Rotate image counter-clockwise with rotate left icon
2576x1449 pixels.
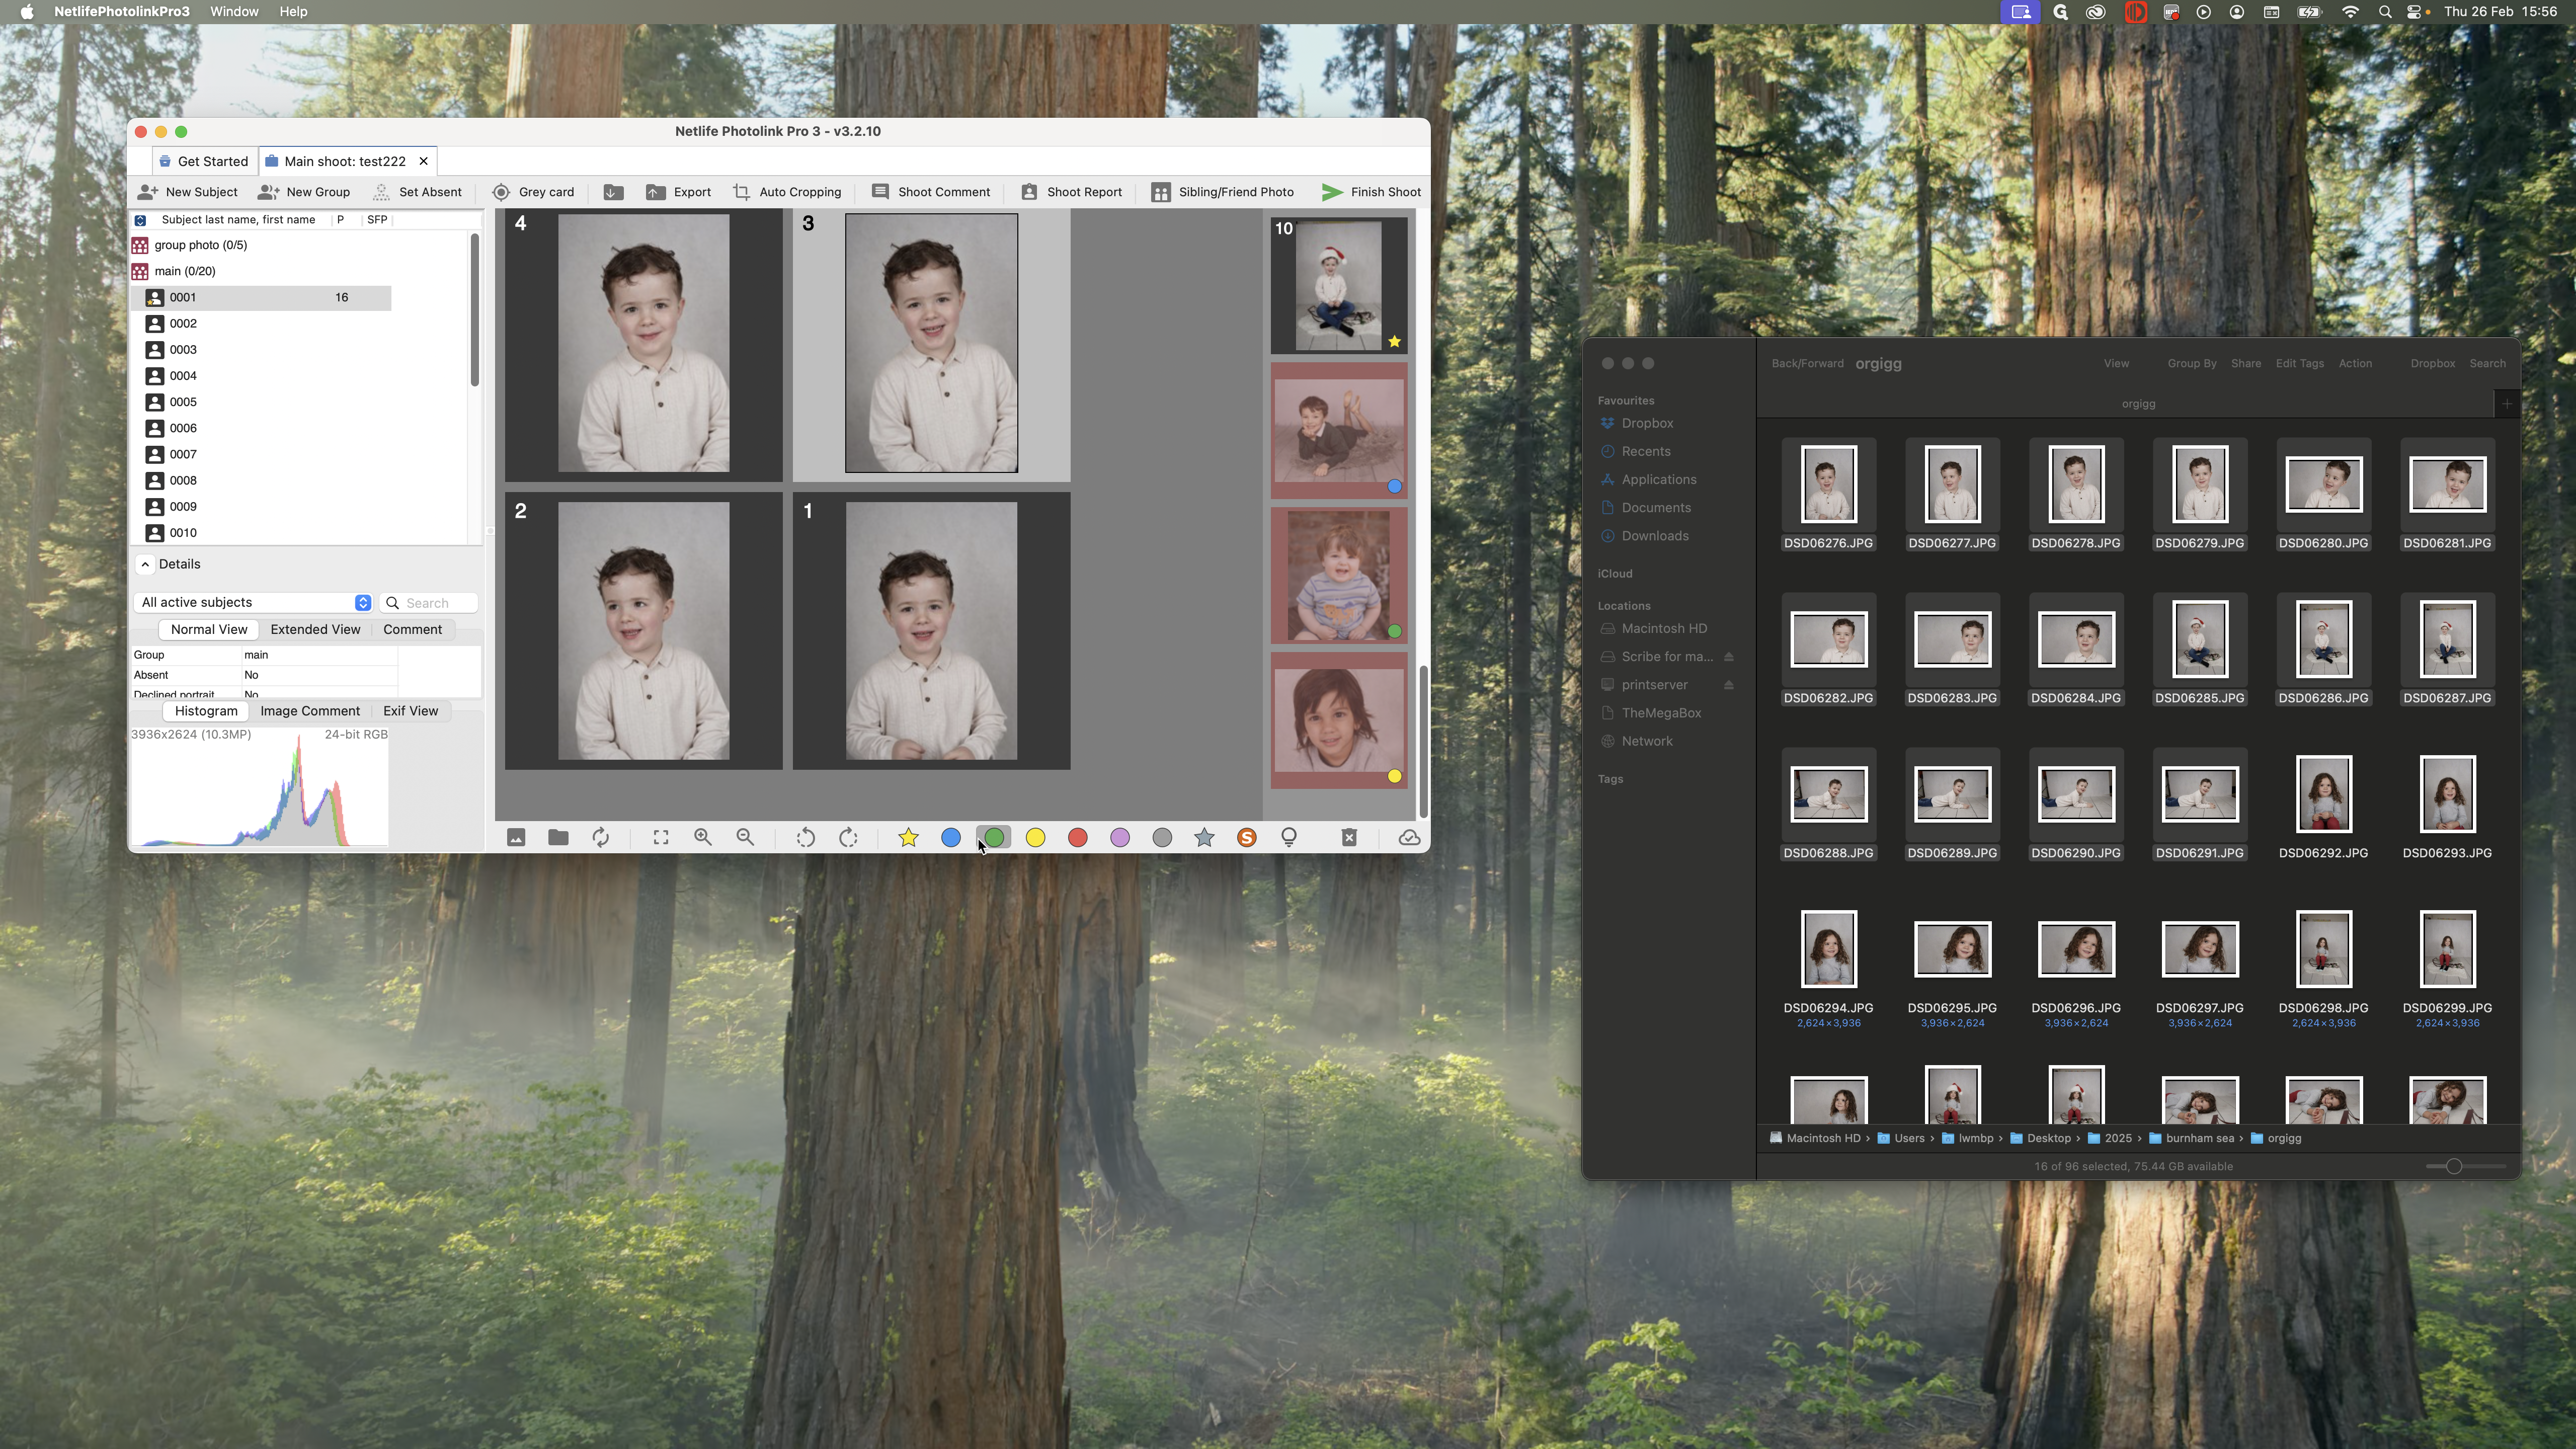[805, 837]
